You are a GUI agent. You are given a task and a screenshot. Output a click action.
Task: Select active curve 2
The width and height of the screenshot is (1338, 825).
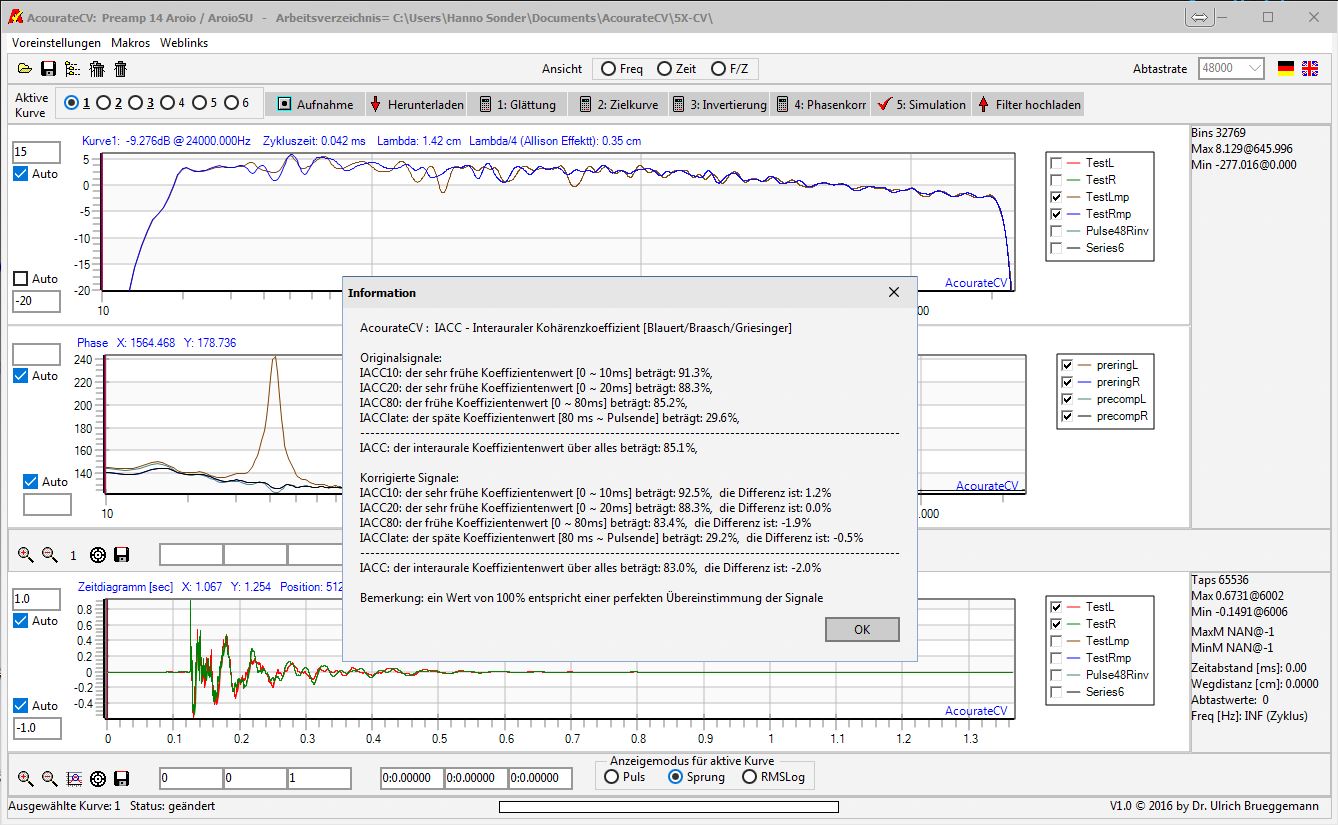(x=104, y=103)
